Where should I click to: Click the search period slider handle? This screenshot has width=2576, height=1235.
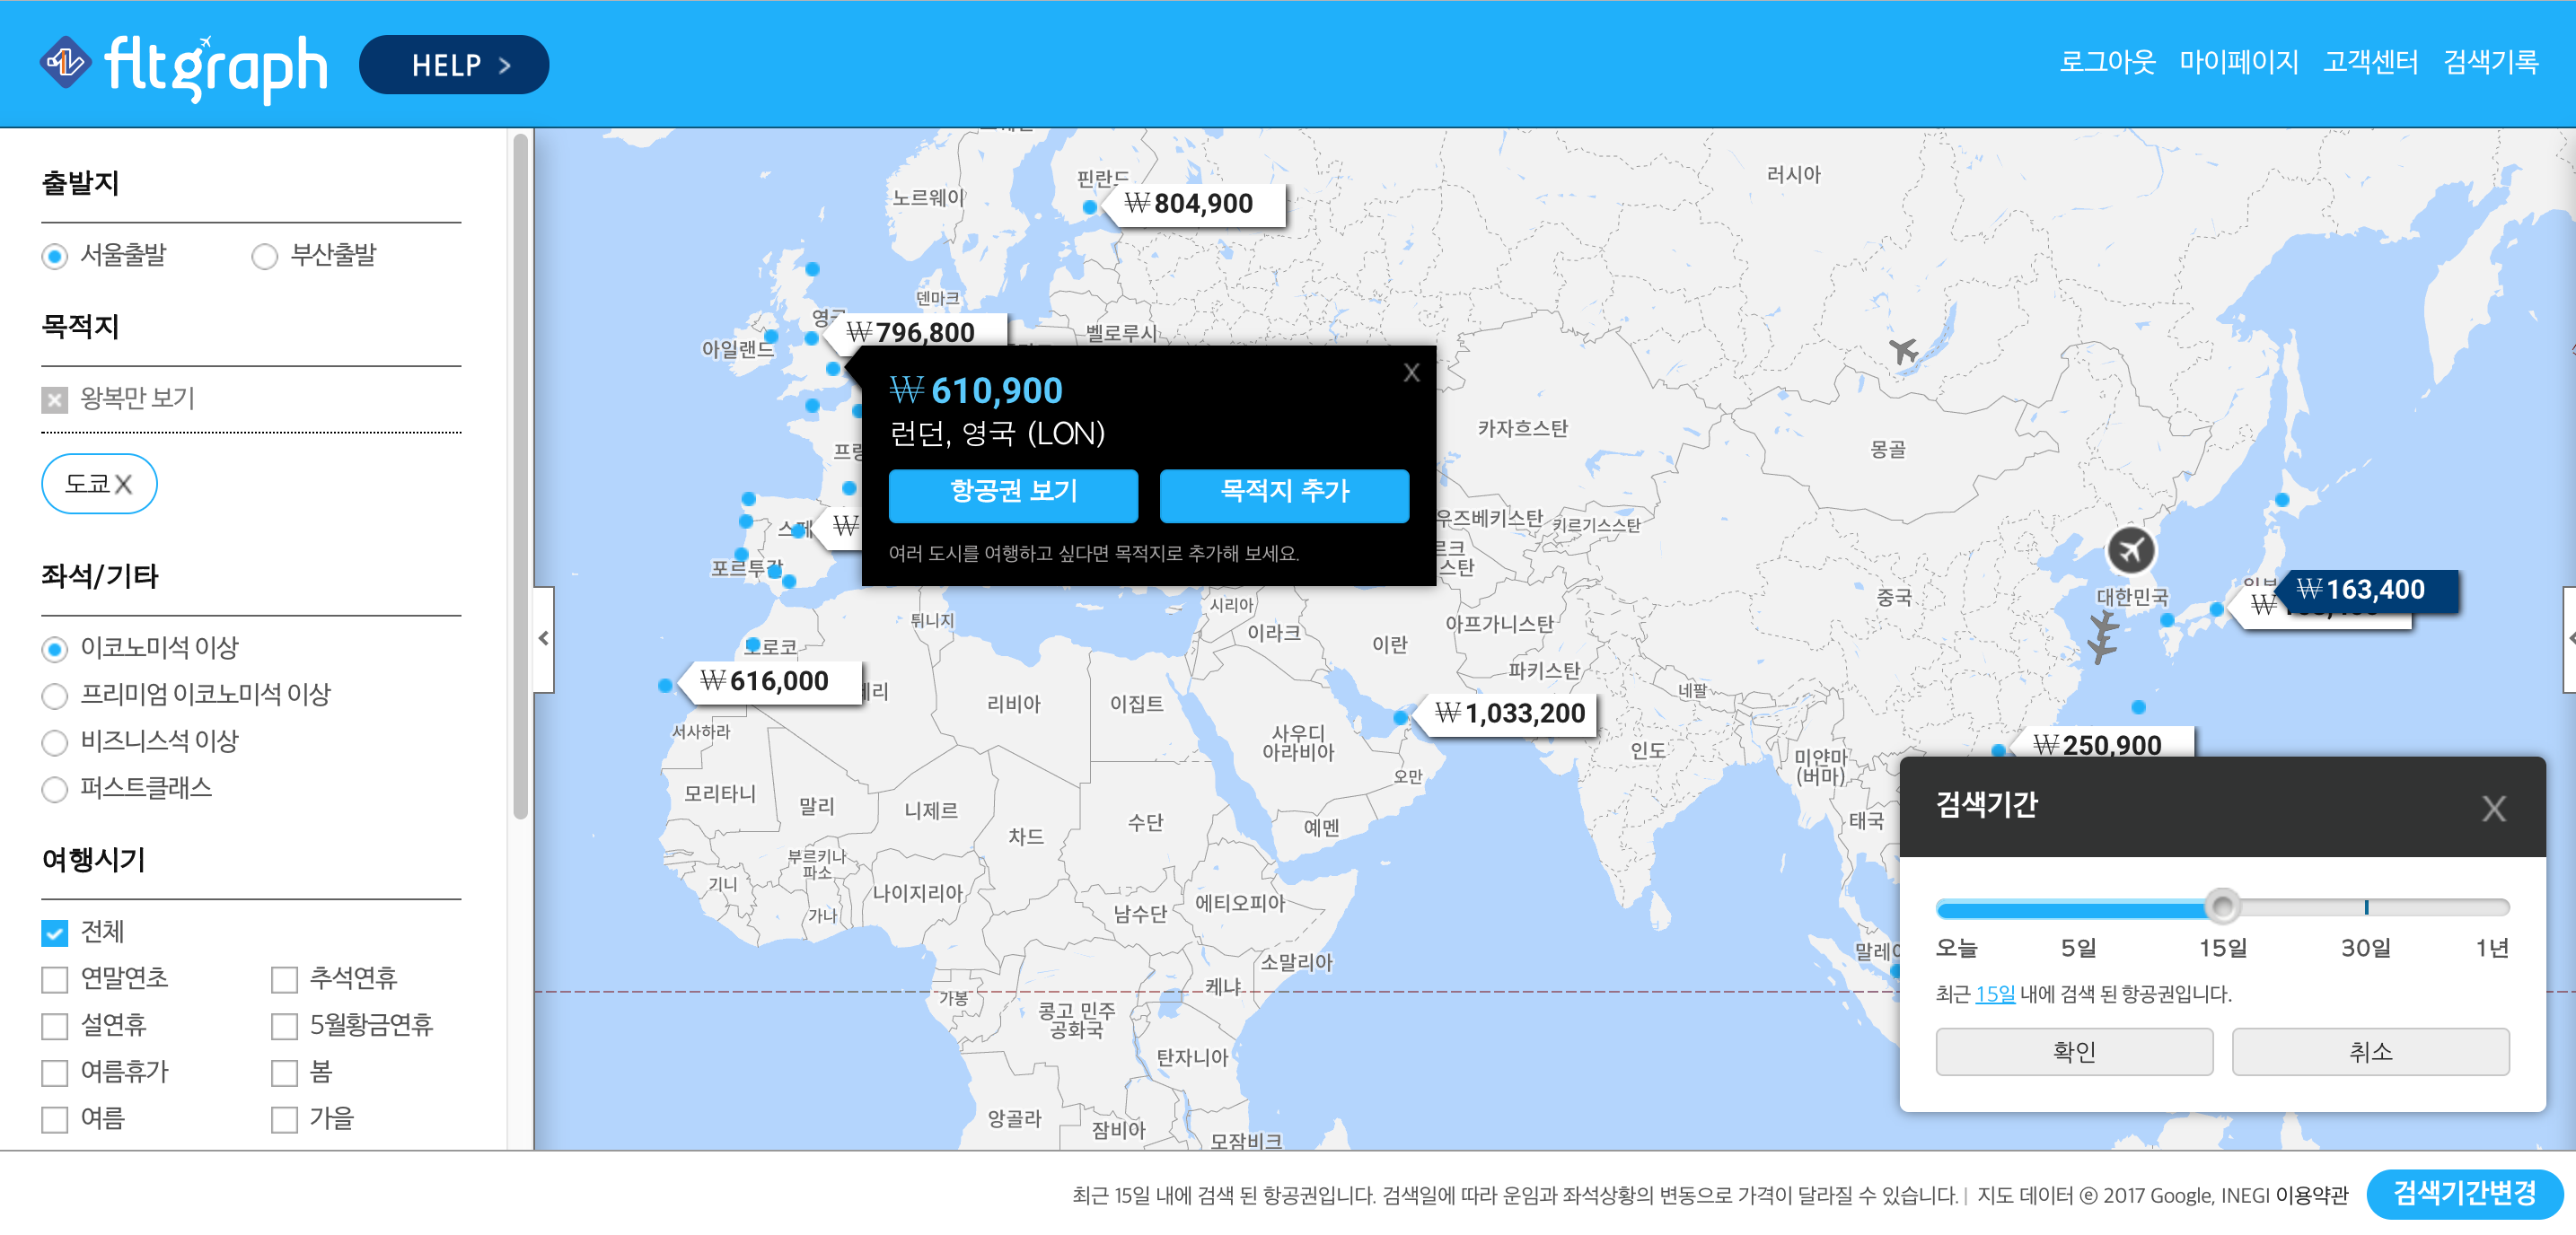pos(2222,907)
